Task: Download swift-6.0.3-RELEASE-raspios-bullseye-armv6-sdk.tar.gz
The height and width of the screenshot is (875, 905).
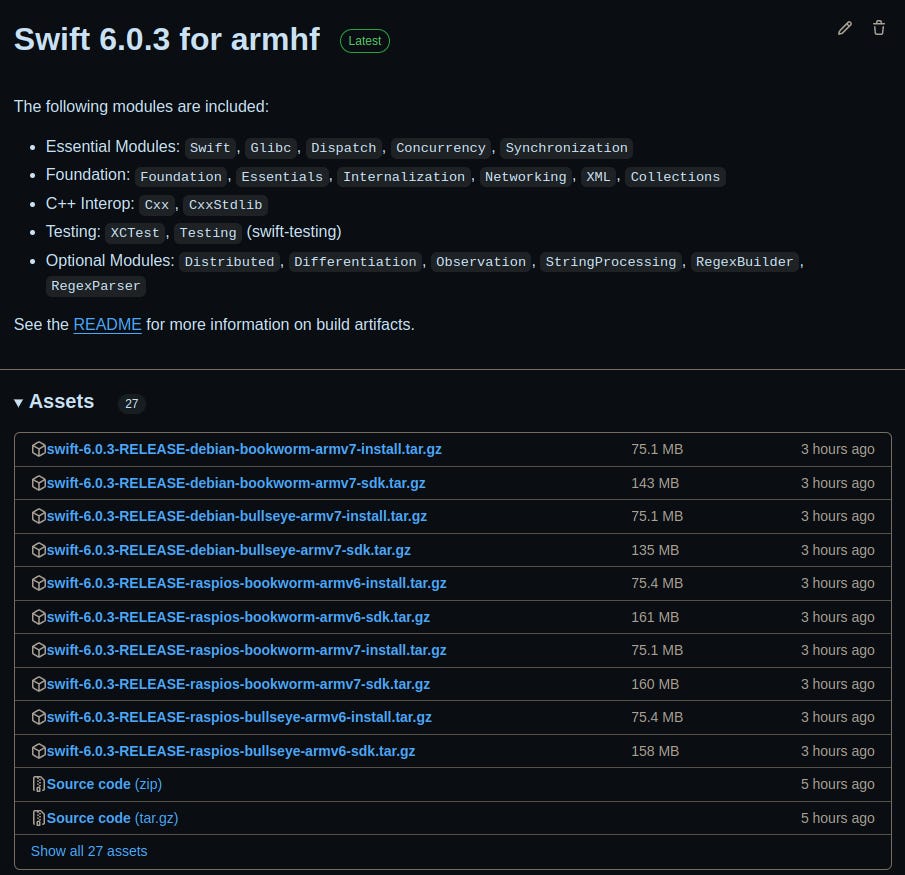Action: pyautogui.click(x=231, y=751)
